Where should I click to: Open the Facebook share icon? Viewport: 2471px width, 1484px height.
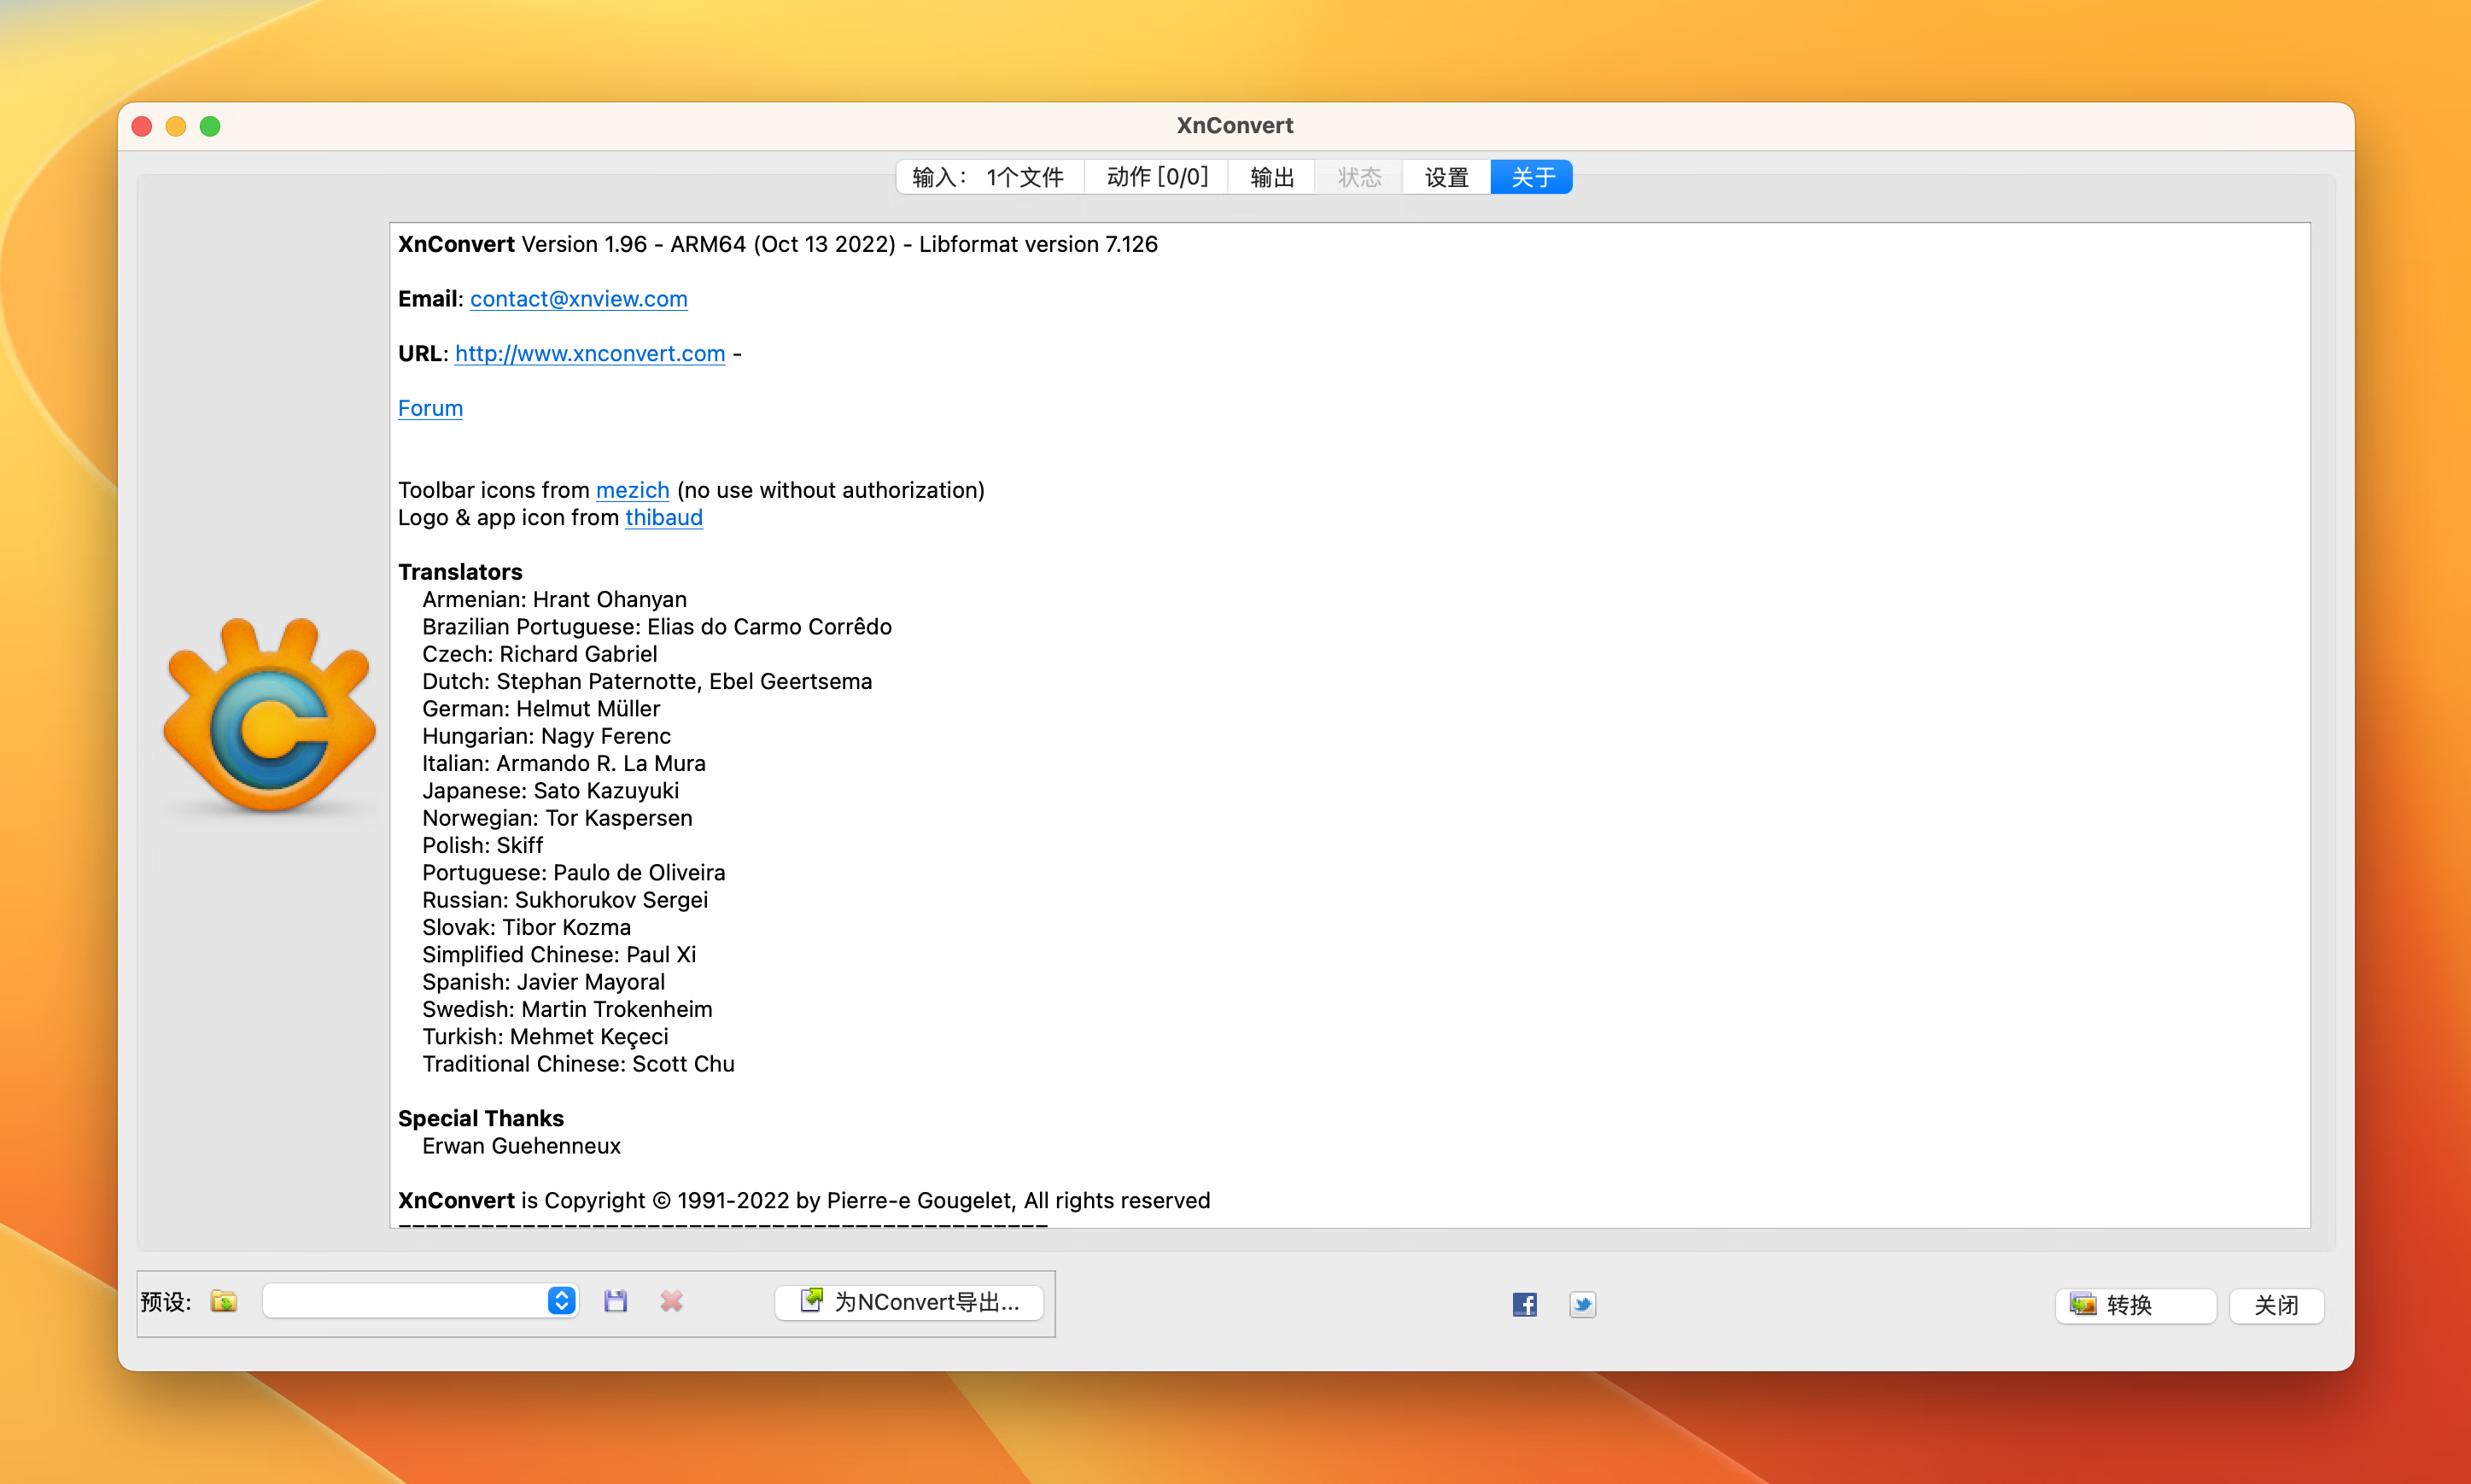1524,1304
